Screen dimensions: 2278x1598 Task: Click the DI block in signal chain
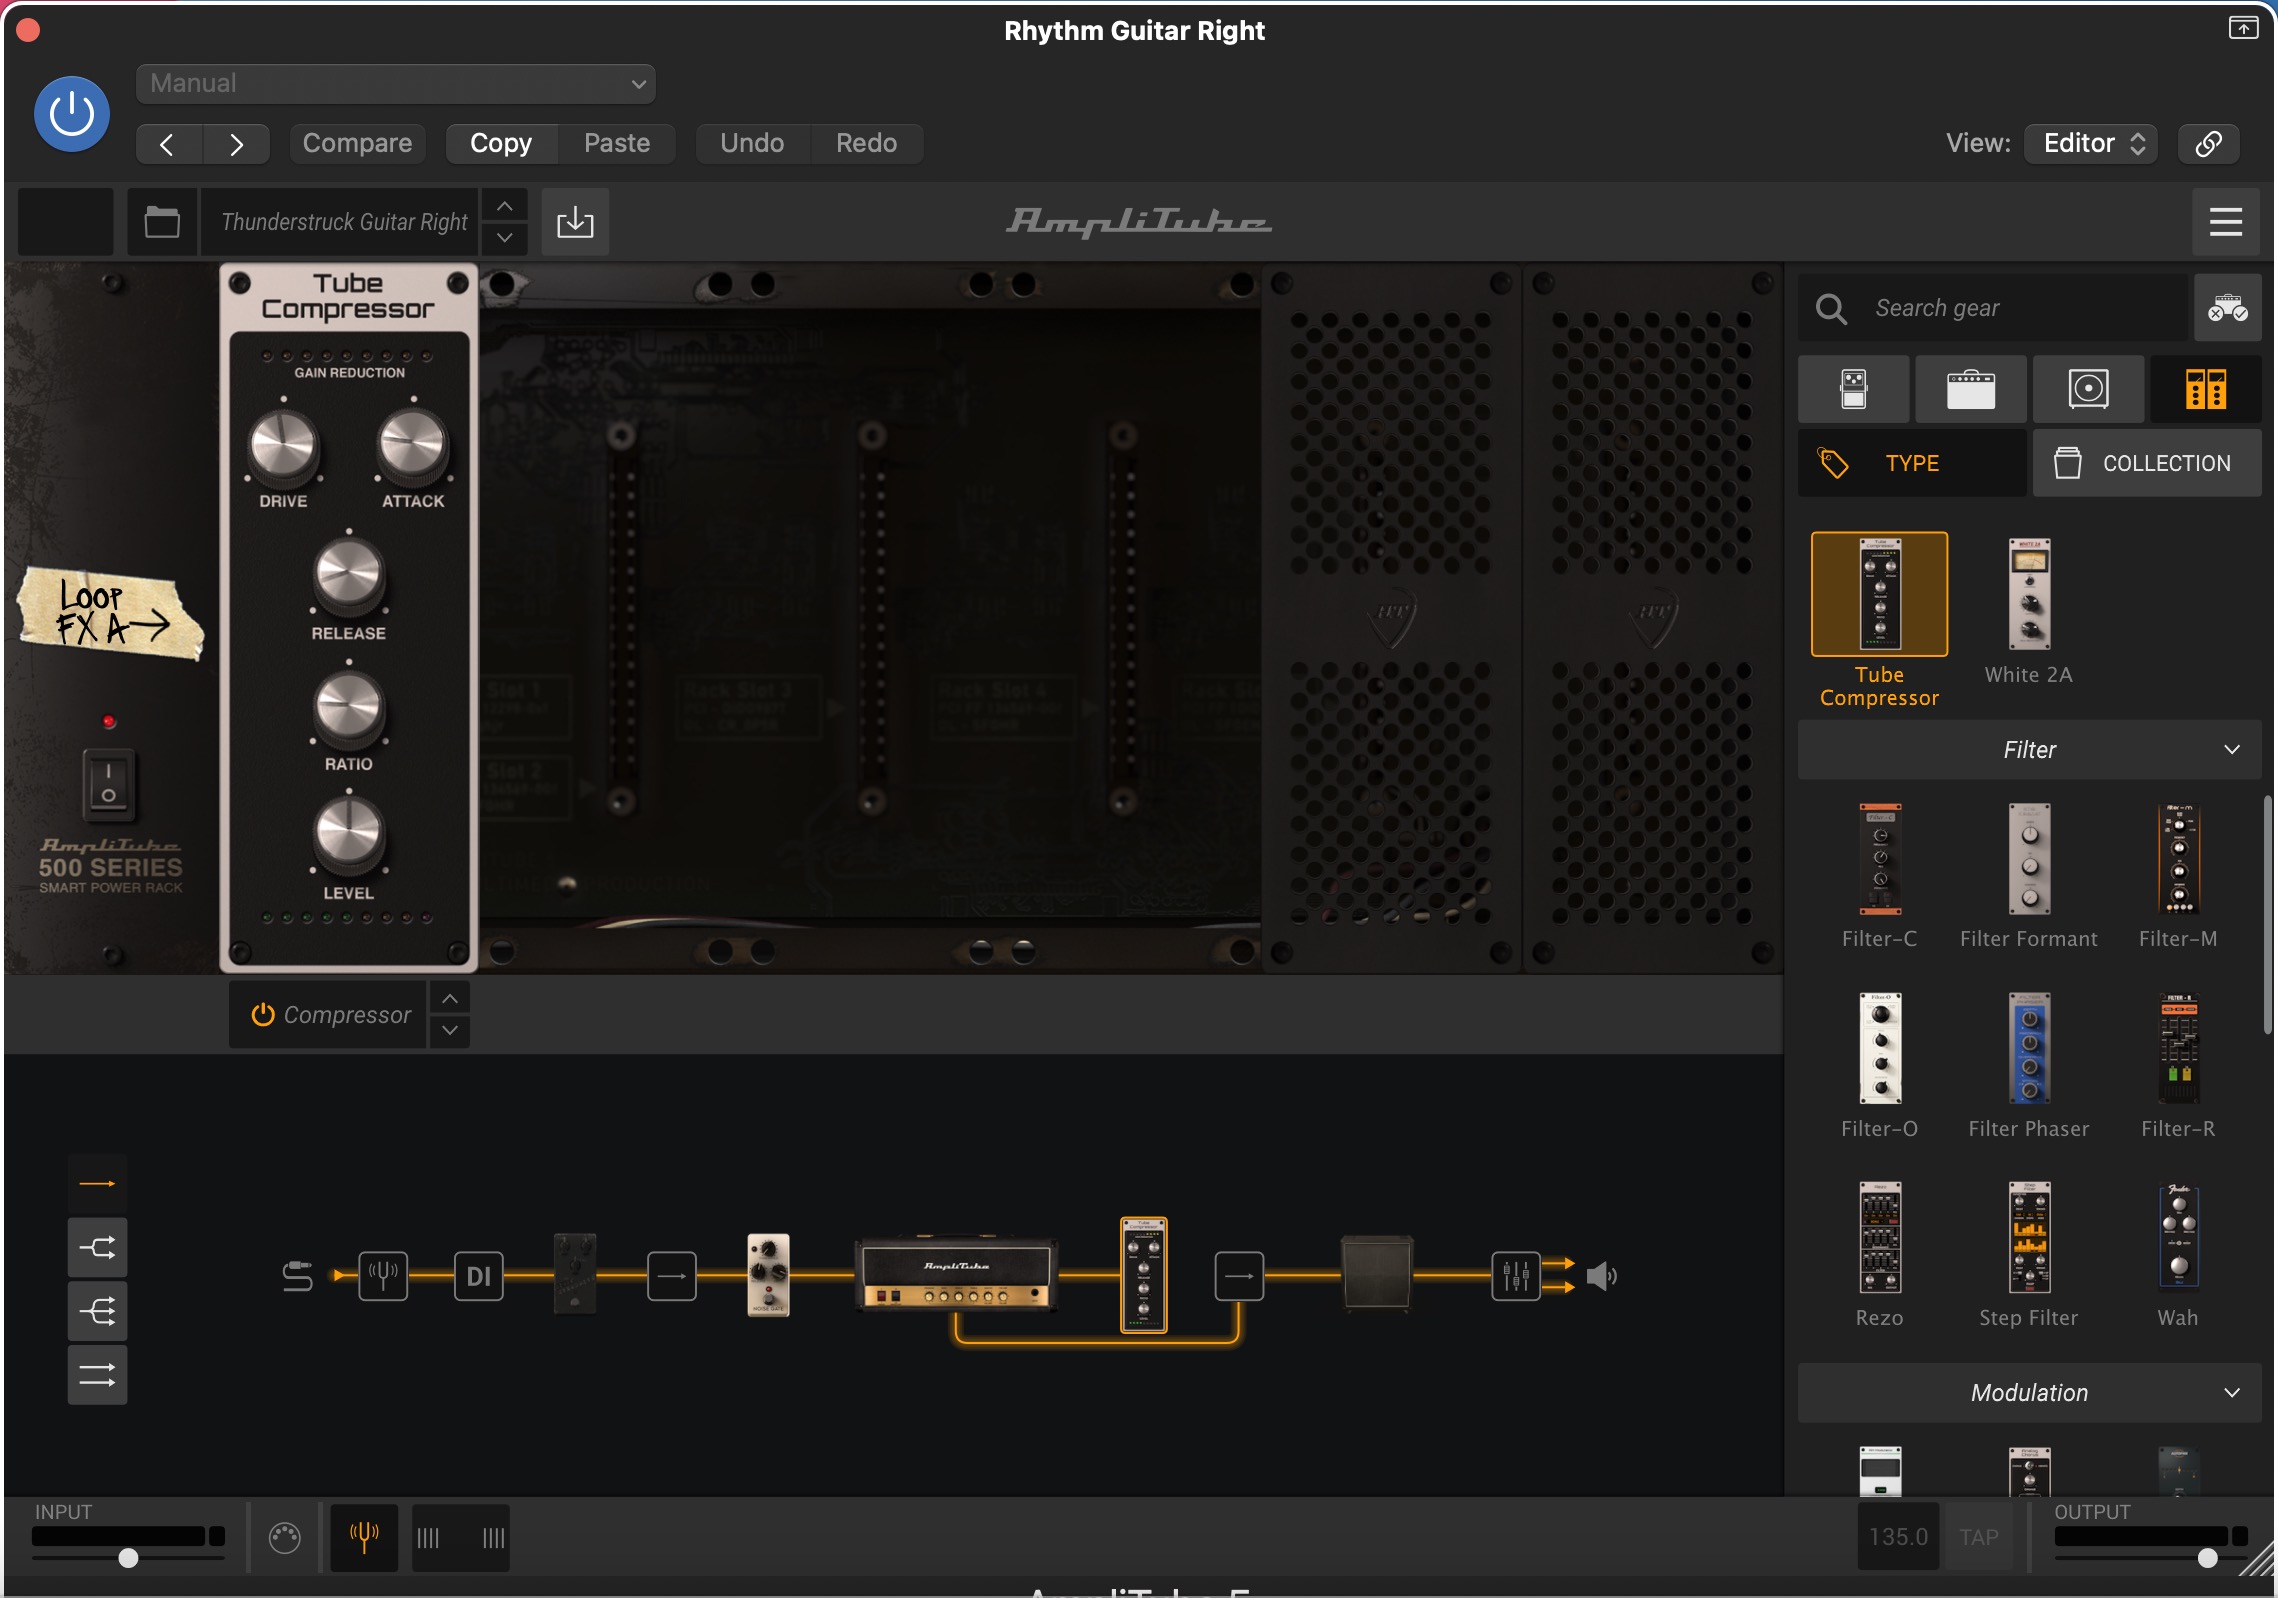coord(479,1275)
